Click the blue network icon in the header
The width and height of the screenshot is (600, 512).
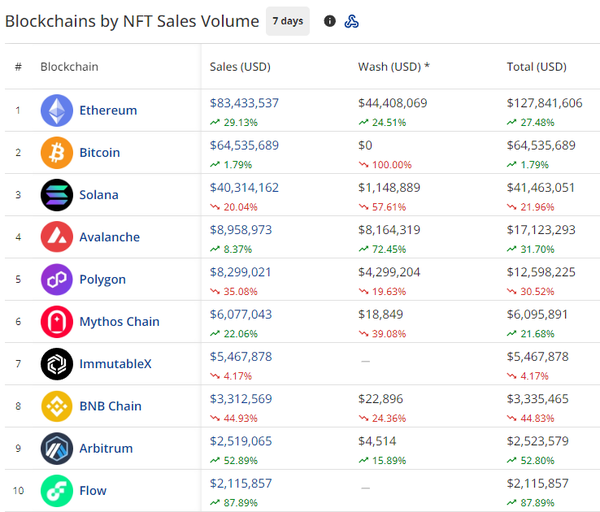click(x=352, y=21)
